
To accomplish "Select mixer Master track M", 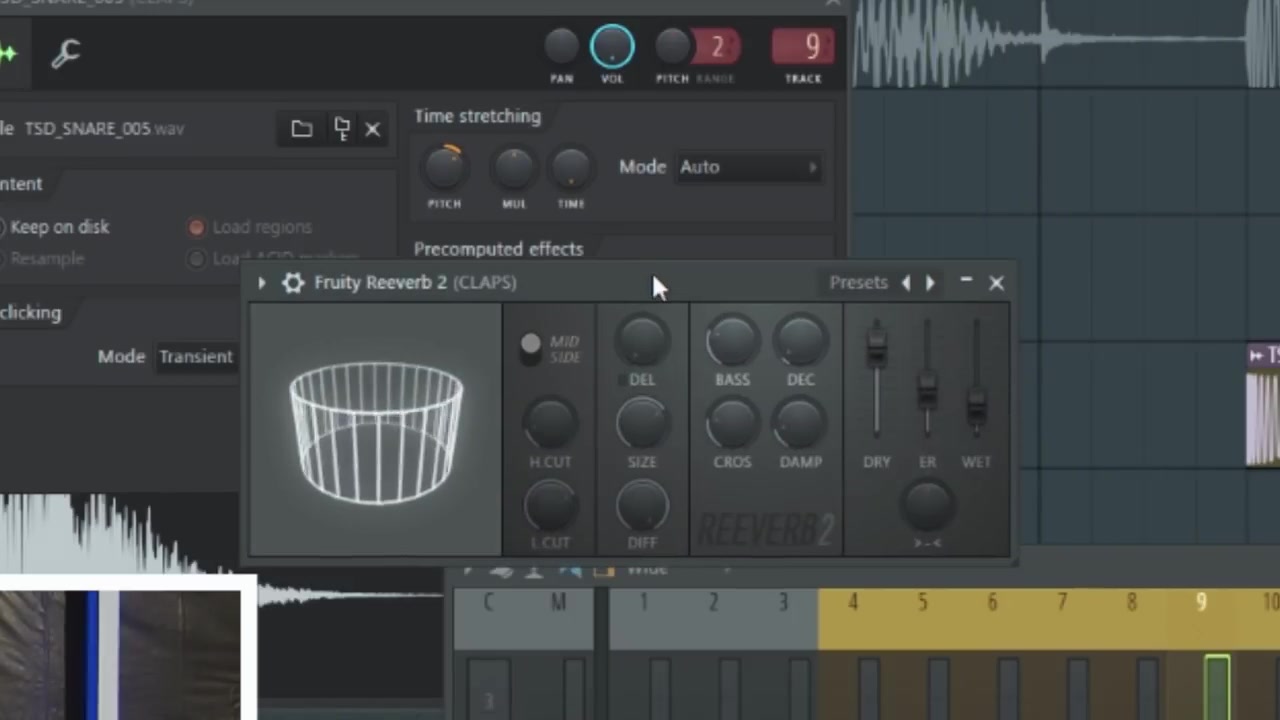I will [558, 603].
